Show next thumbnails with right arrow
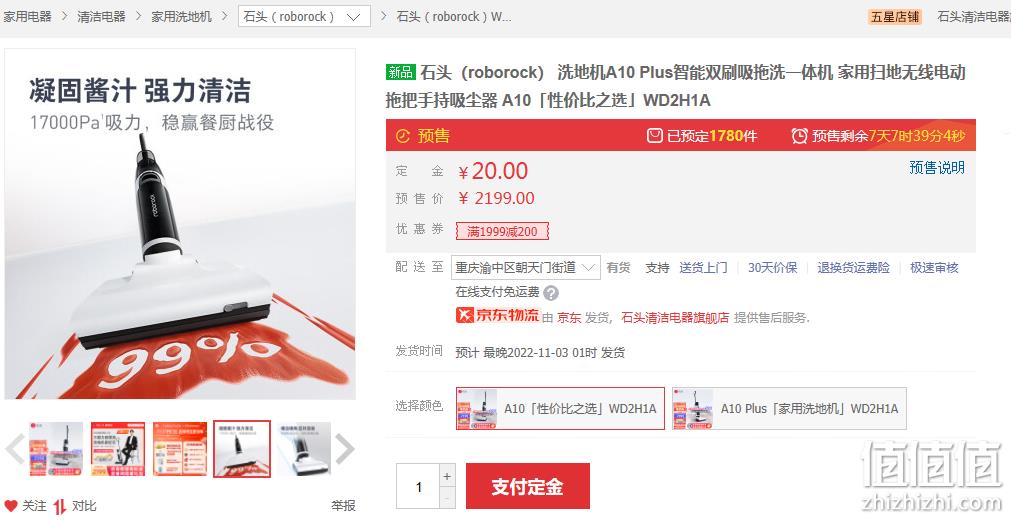This screenshot has width=1011, height=520. point(344,449)
